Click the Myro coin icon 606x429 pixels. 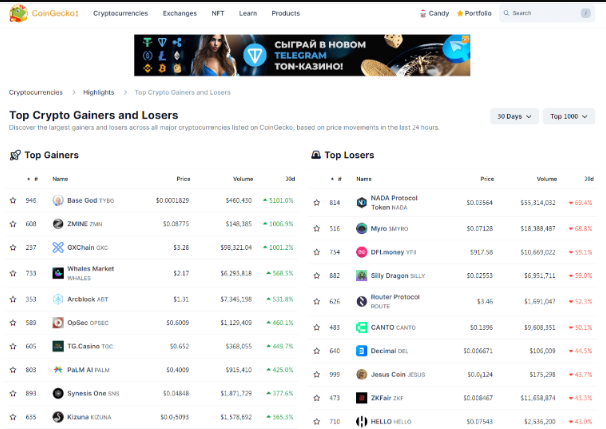(x=361, y=228)
